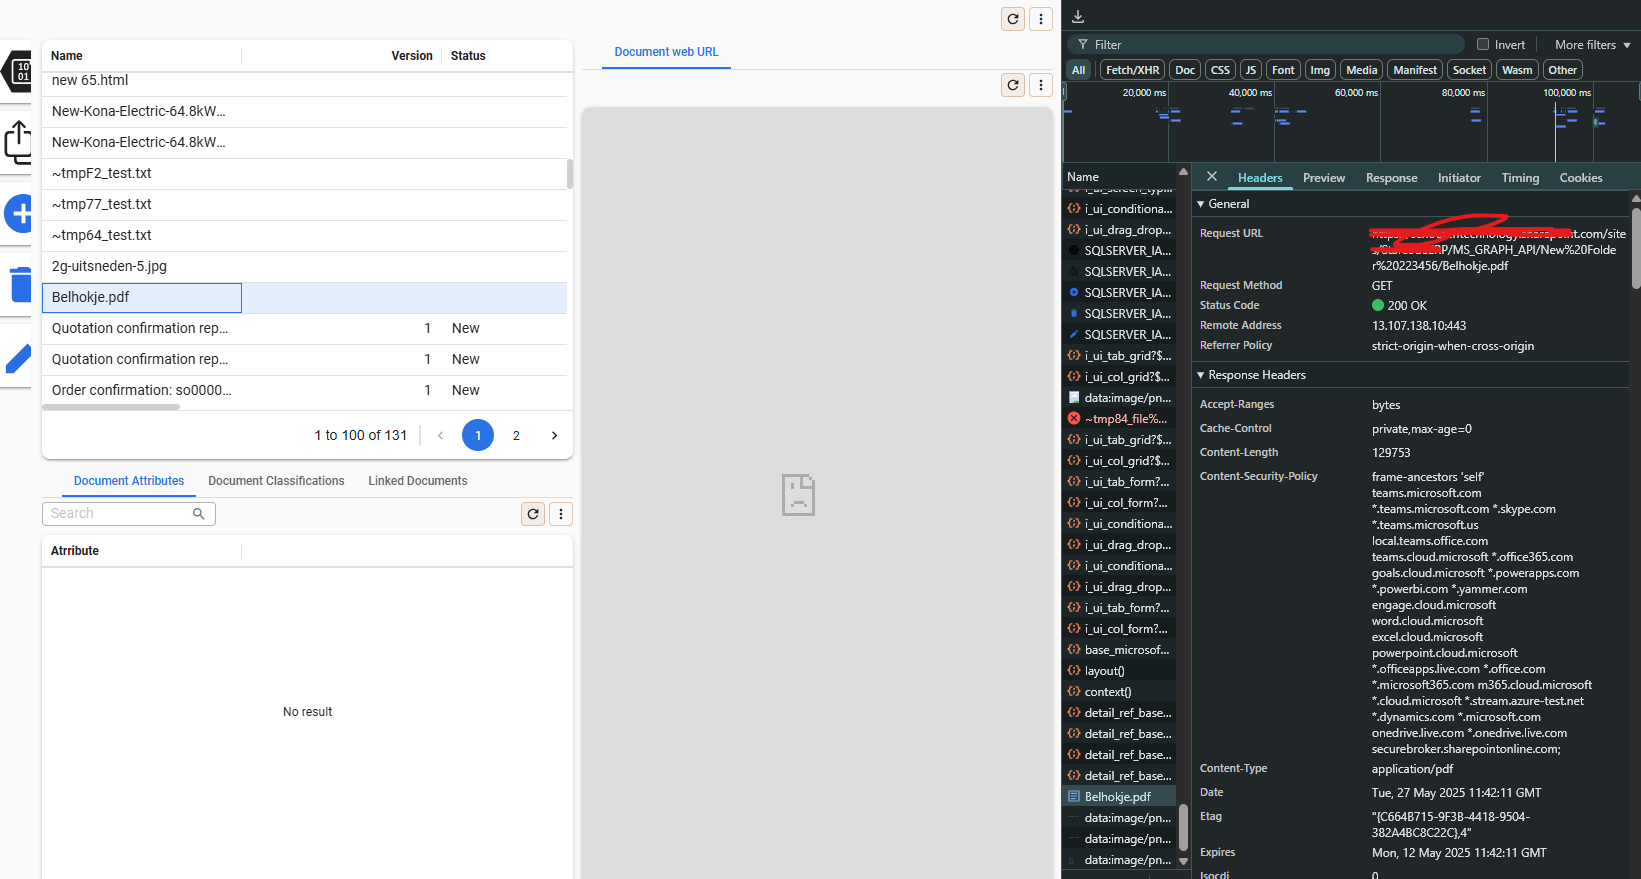Select the Belhokje.pdf row in document list
This screenshot has height=879, width=1641.
coord(304,297)
